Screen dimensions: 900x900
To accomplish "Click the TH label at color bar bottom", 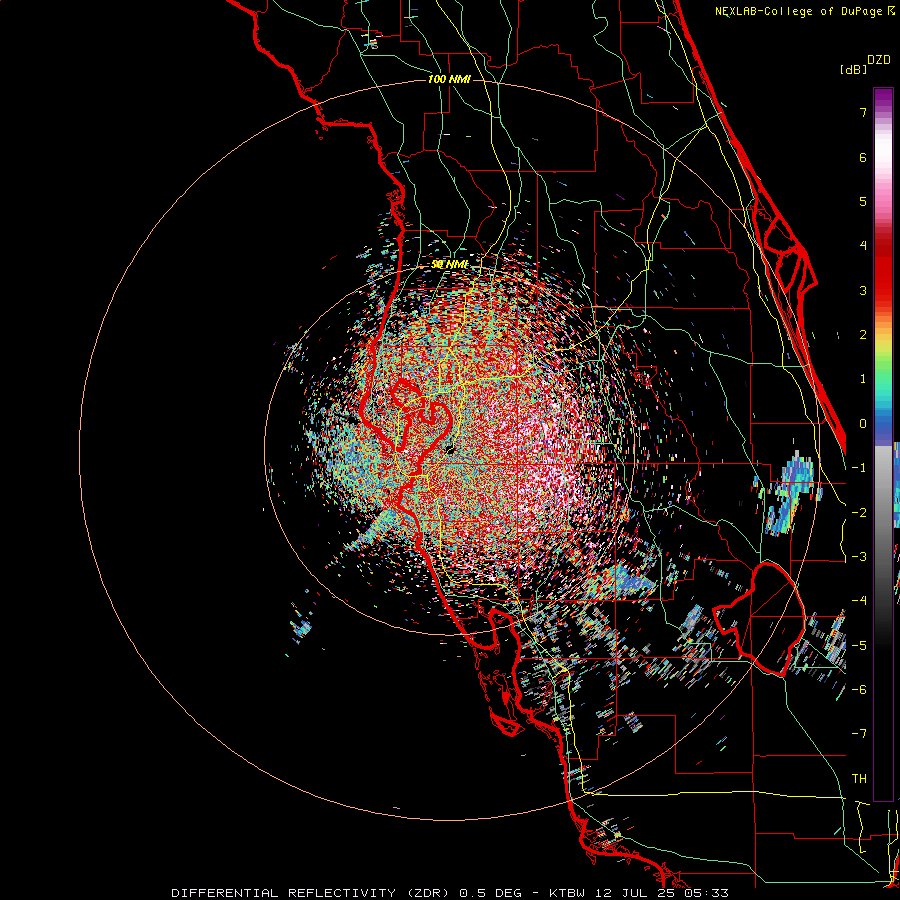I will (x=859, y=779).
